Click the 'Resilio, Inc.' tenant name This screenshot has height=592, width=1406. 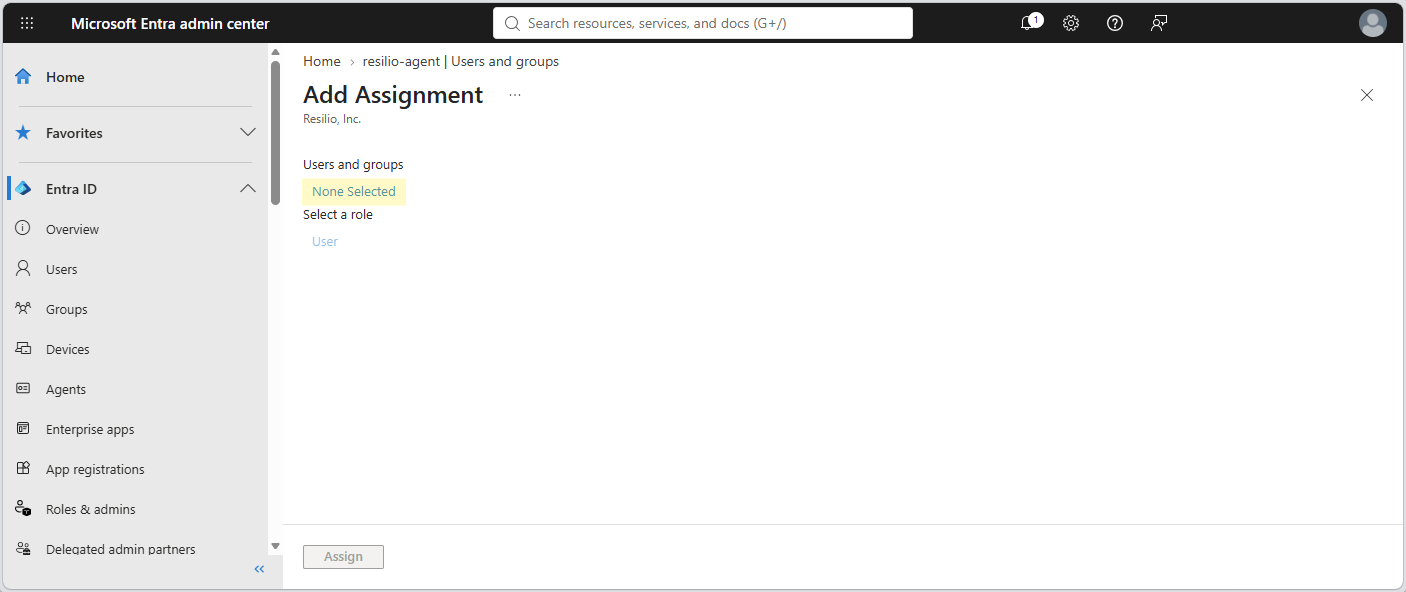pos(332,119)
